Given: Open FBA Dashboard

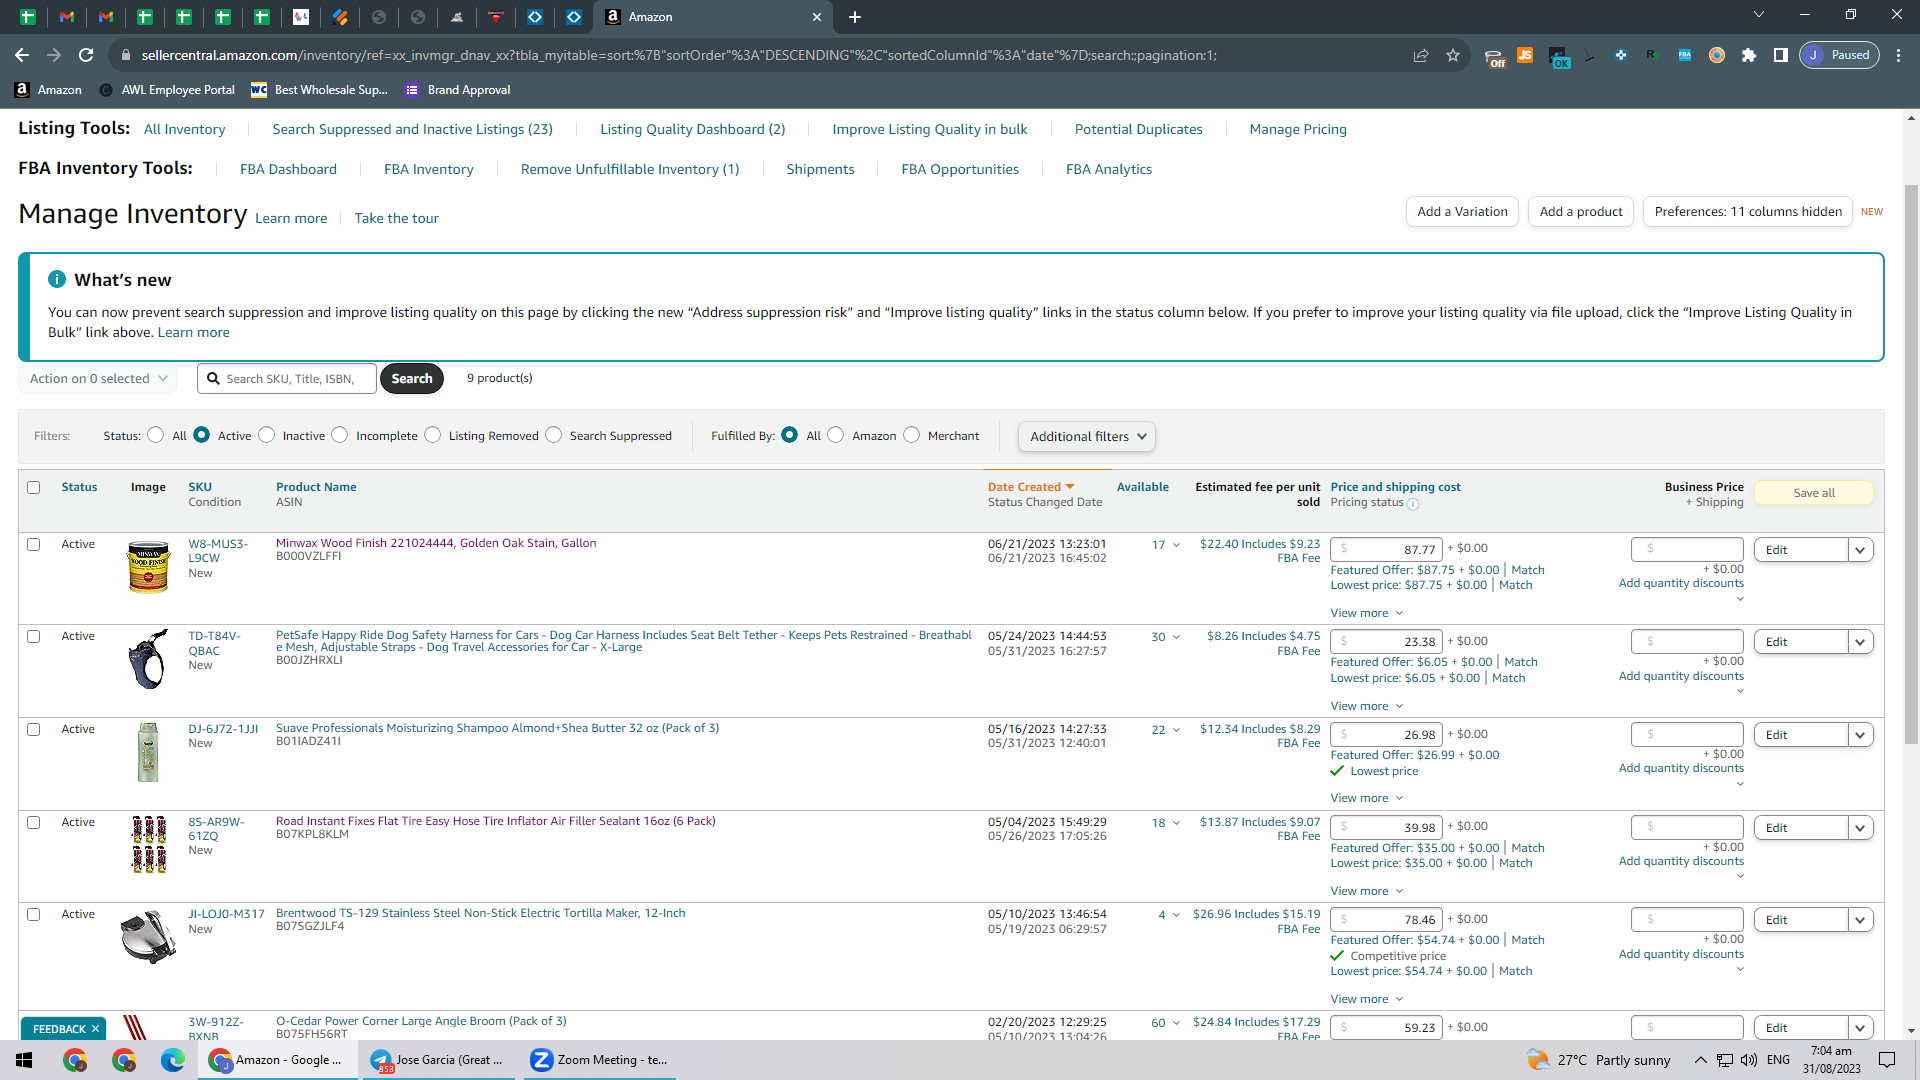Looking at the screenshot, I should pos(288,170).
